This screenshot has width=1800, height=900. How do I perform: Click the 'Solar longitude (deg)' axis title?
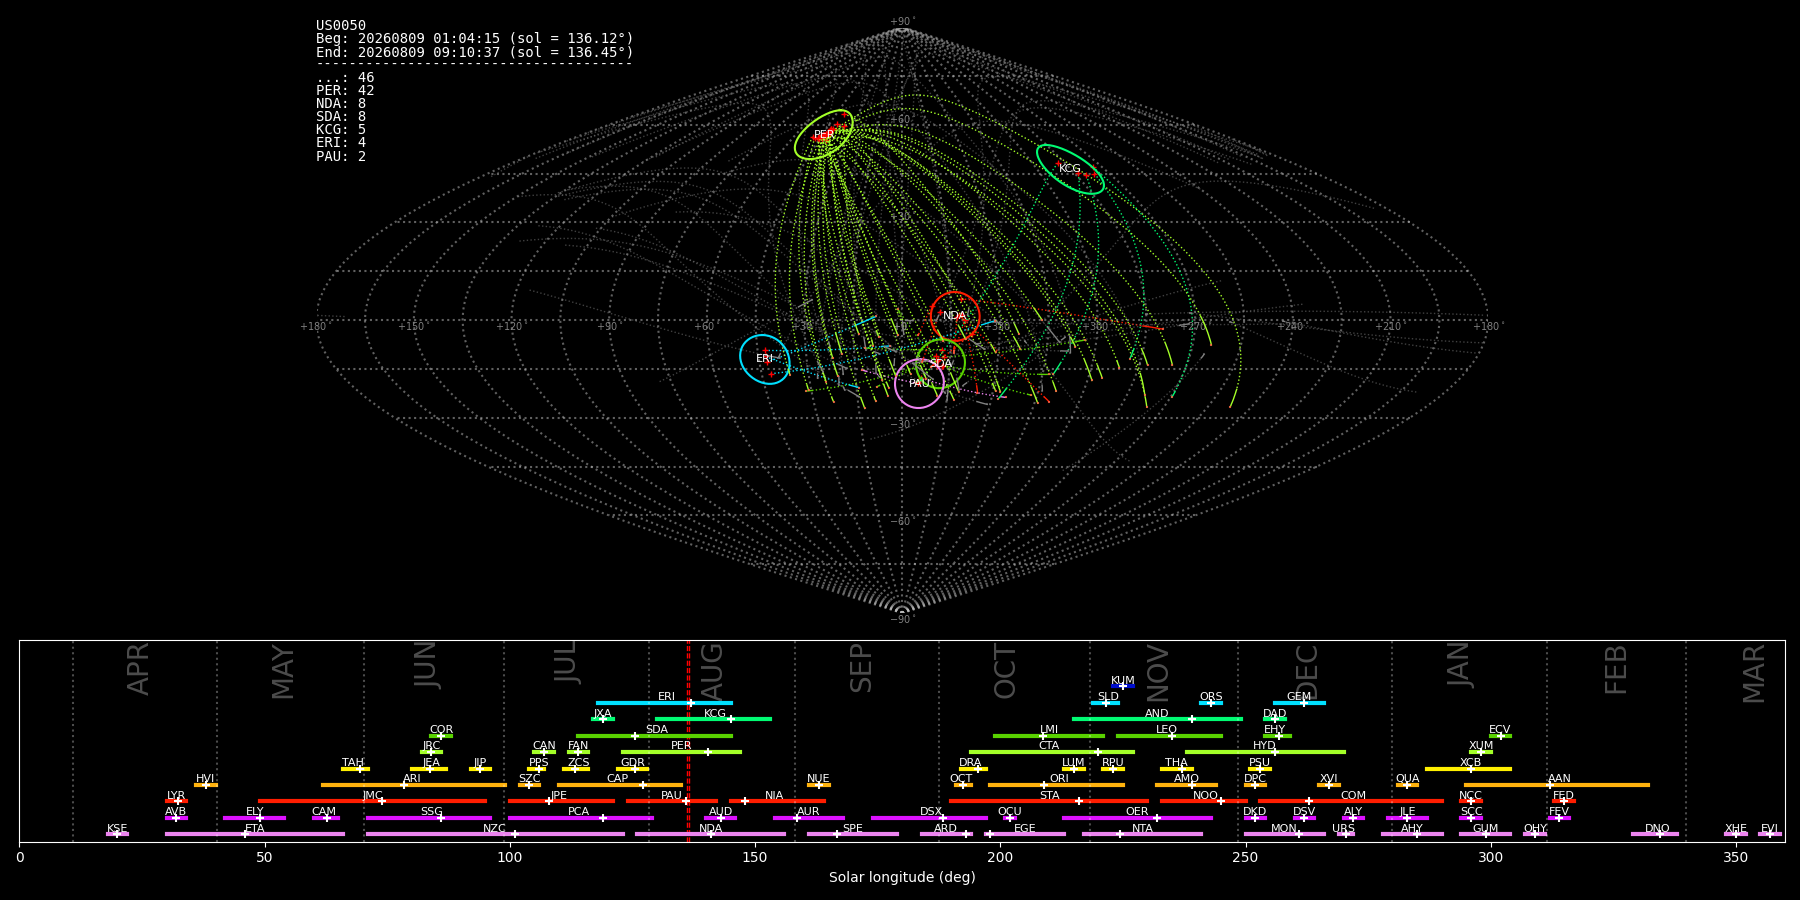click(902, 877)
